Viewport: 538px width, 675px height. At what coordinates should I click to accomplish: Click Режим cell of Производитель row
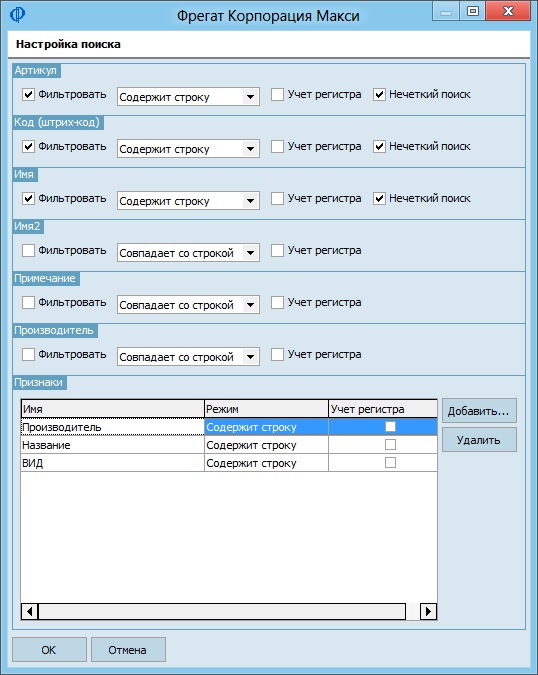click(x=266, y=427)
